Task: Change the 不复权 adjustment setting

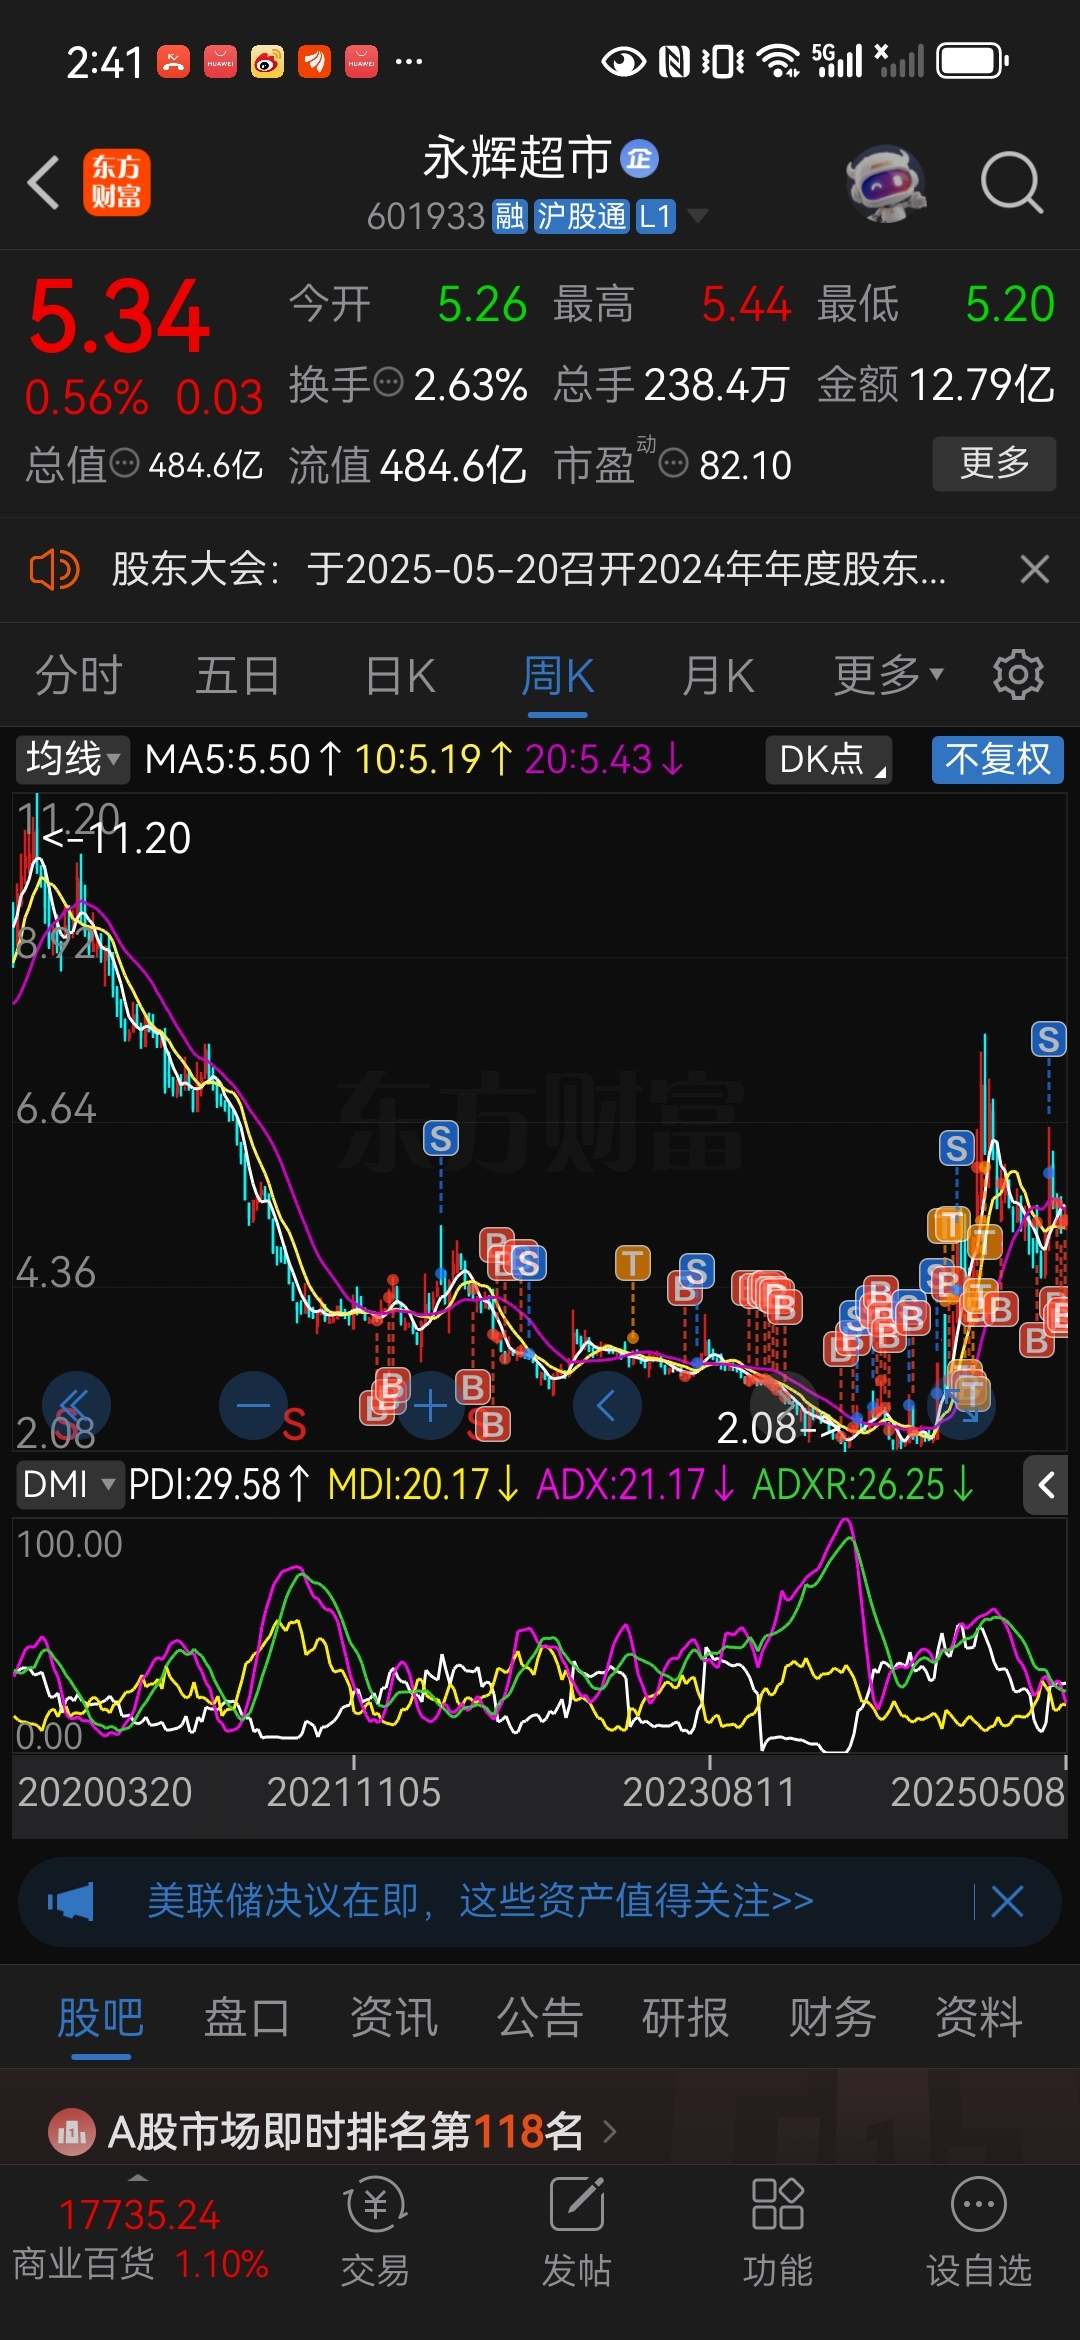Action: click(x=997, y=759)
